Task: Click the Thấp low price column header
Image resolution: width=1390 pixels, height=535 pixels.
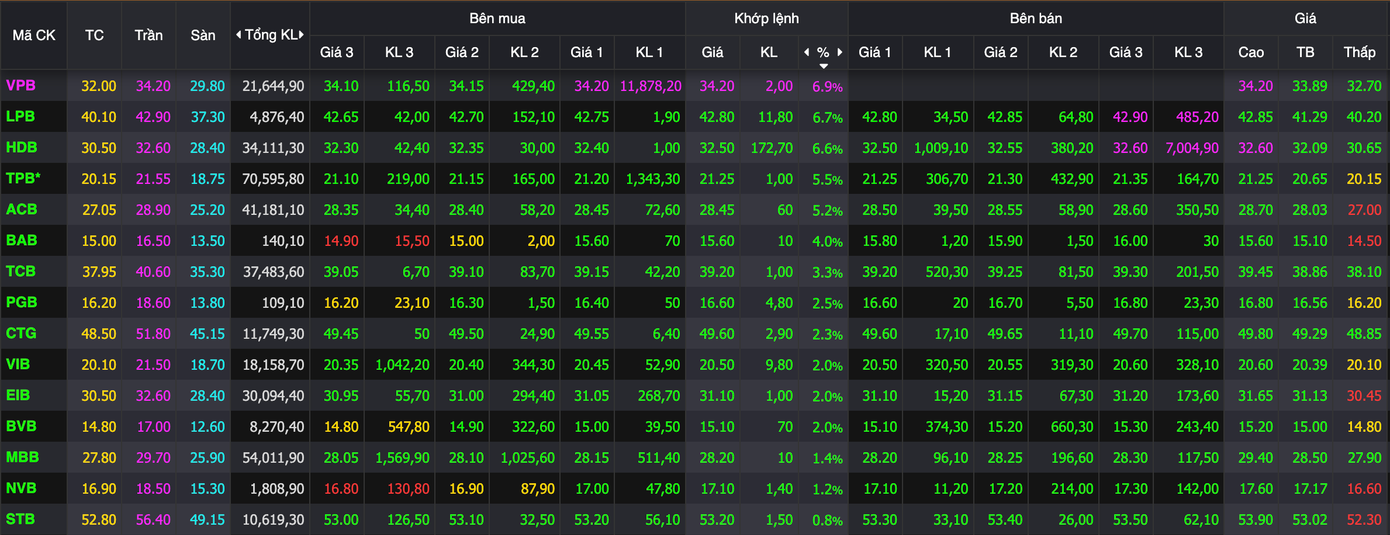Action: pos(1359,52)
